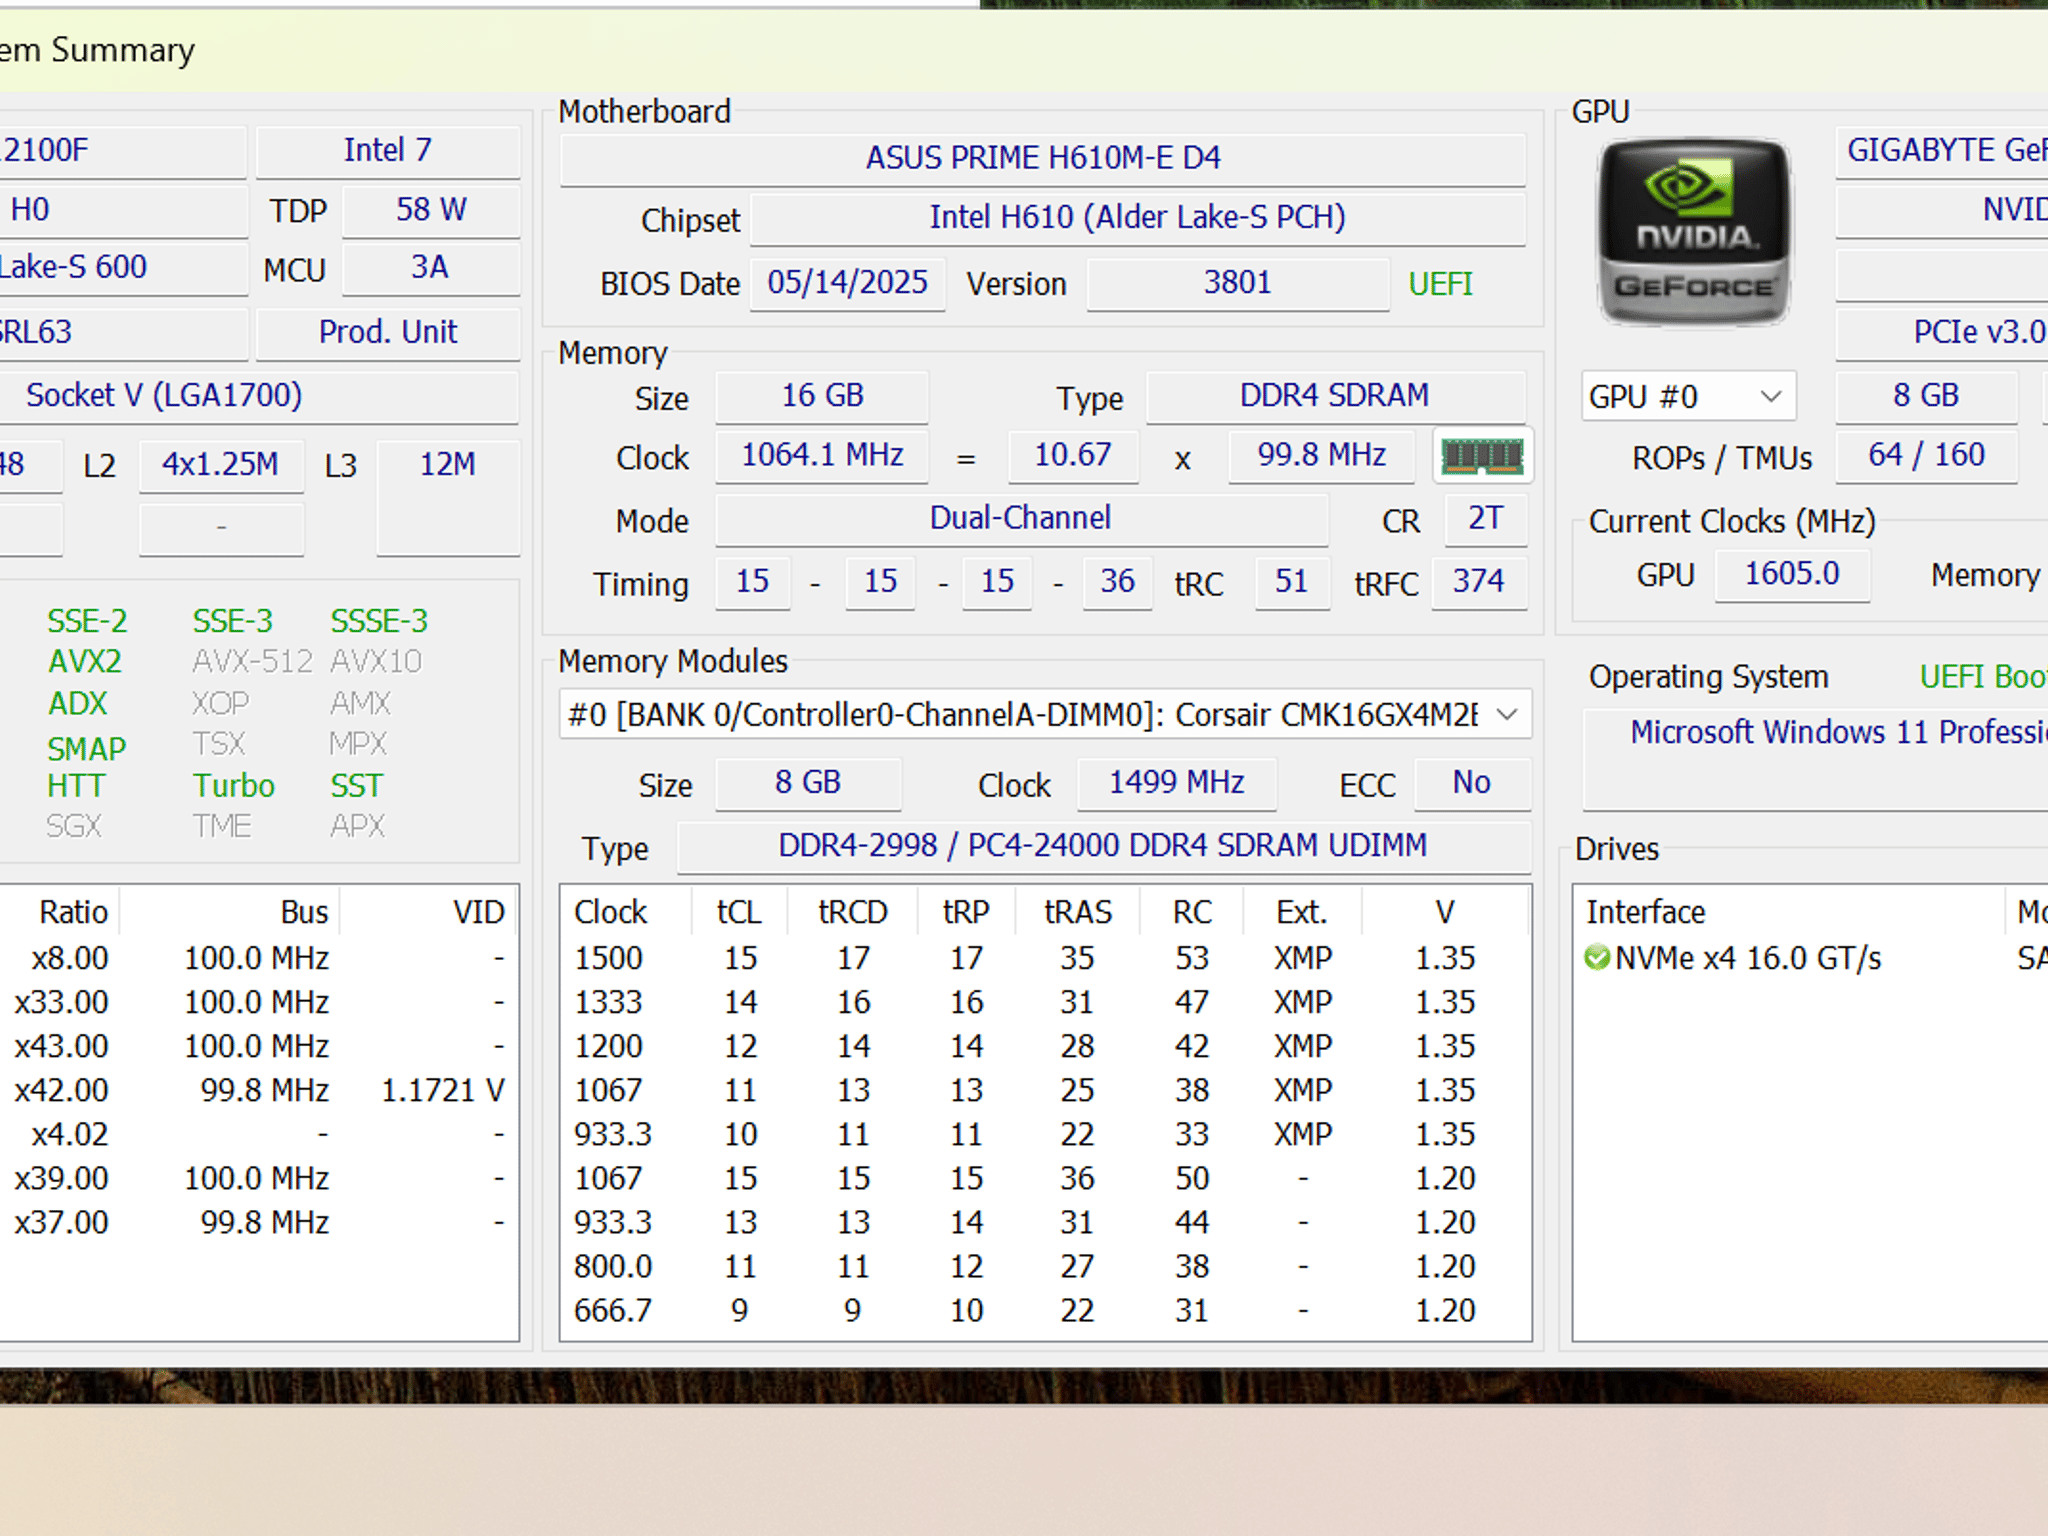
Task: Click the green UEFI label beside BIOS version
Action: (1440, 284)
